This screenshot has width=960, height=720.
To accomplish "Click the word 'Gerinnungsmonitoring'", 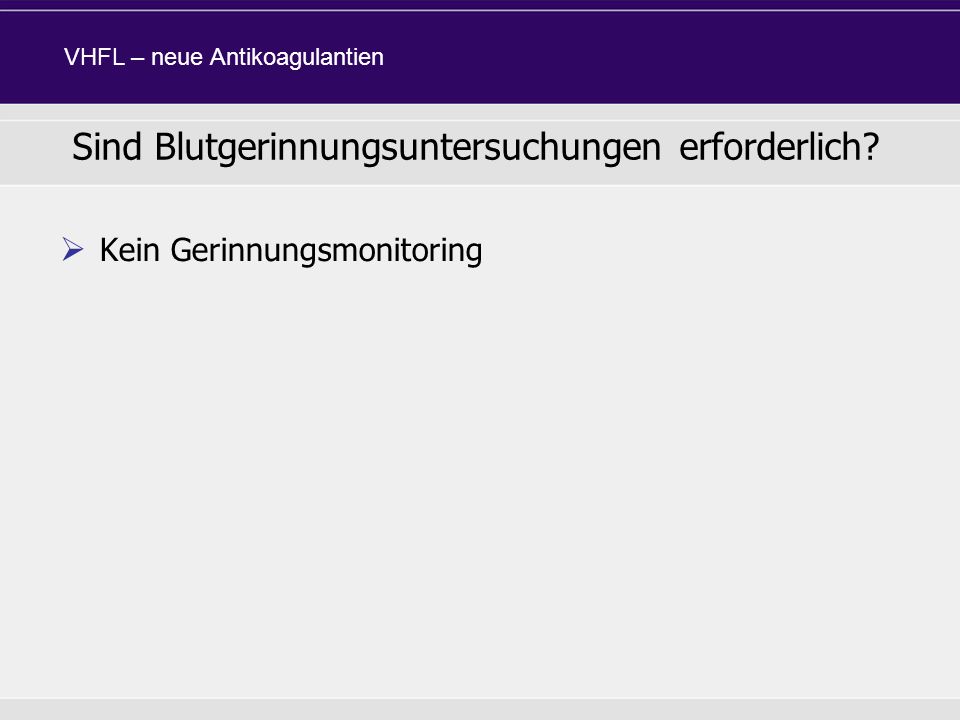I will [326, 251].
